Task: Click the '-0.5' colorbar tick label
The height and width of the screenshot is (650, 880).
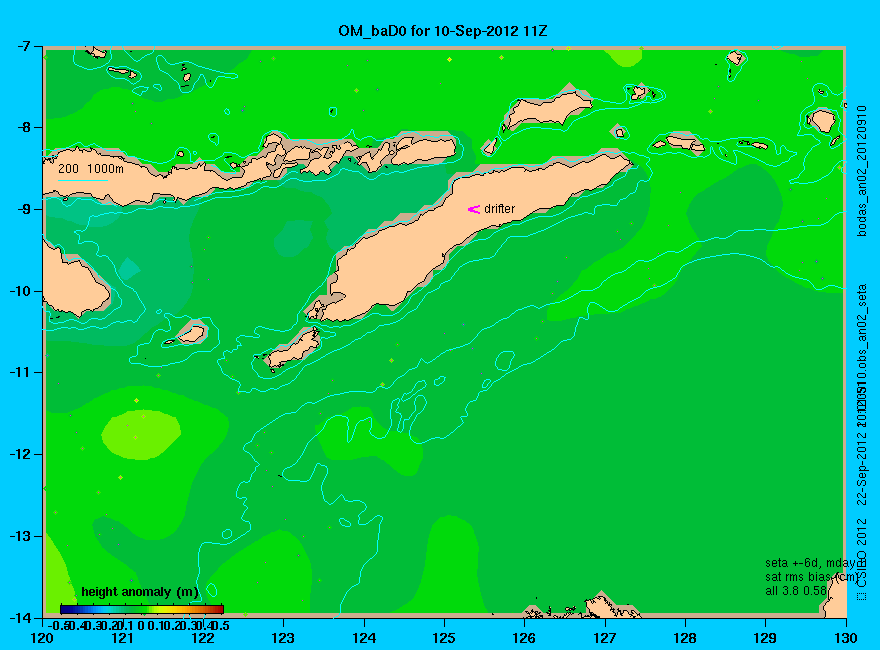Action: (57, 625)
